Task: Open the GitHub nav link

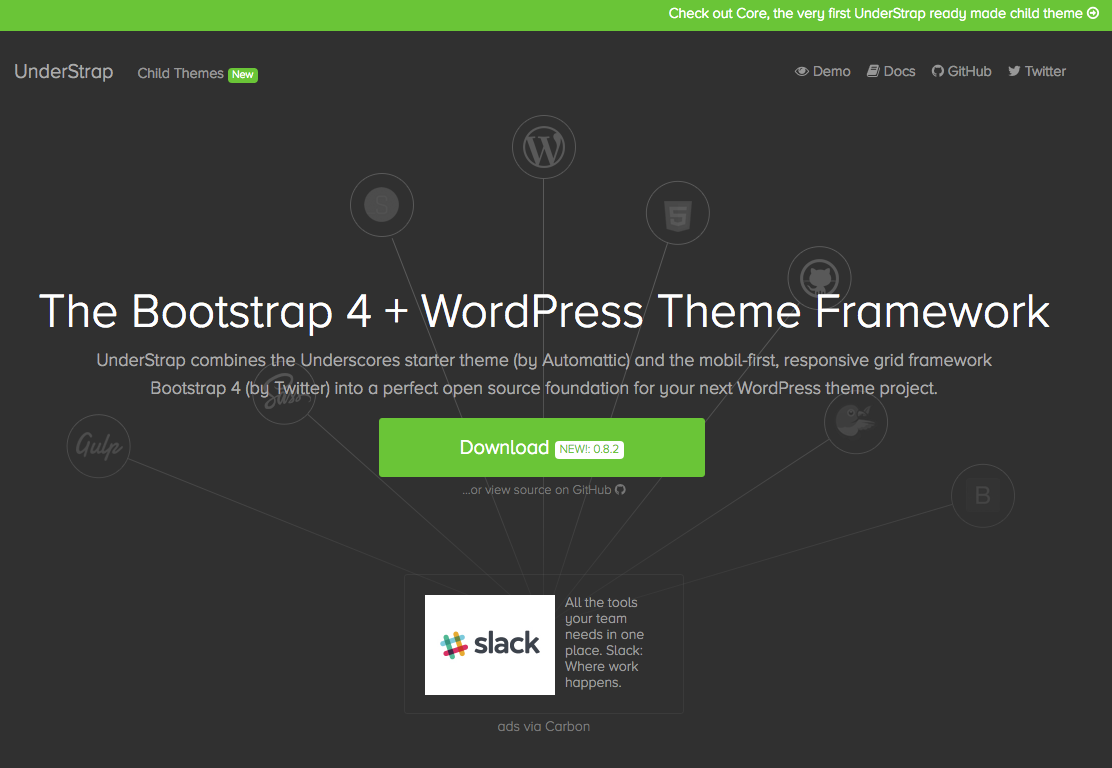Action: (961, 71)
